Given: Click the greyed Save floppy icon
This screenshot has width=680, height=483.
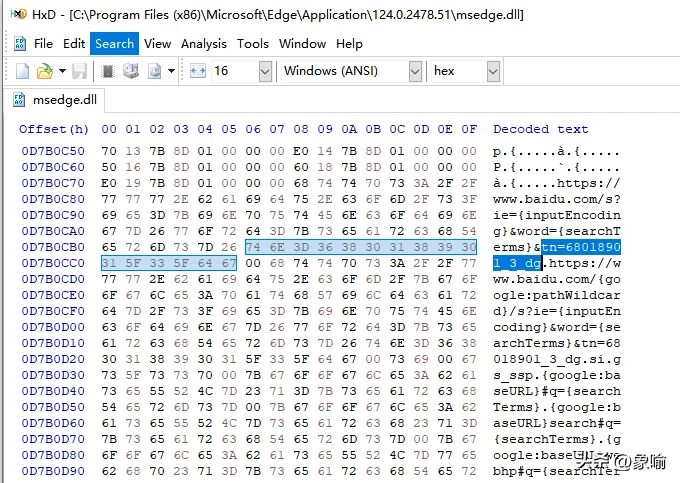Looking at the screenshot, I should [x=79, y=71].
